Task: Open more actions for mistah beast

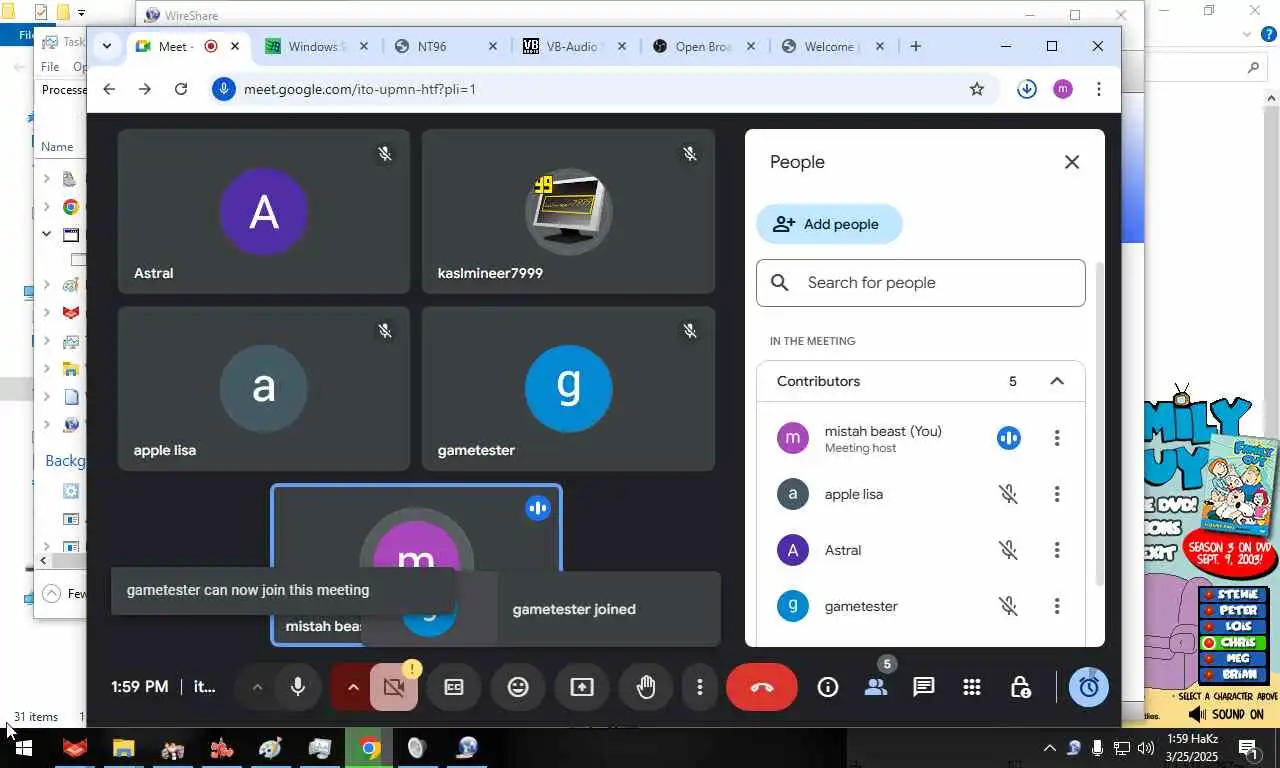Action: 1057,438
